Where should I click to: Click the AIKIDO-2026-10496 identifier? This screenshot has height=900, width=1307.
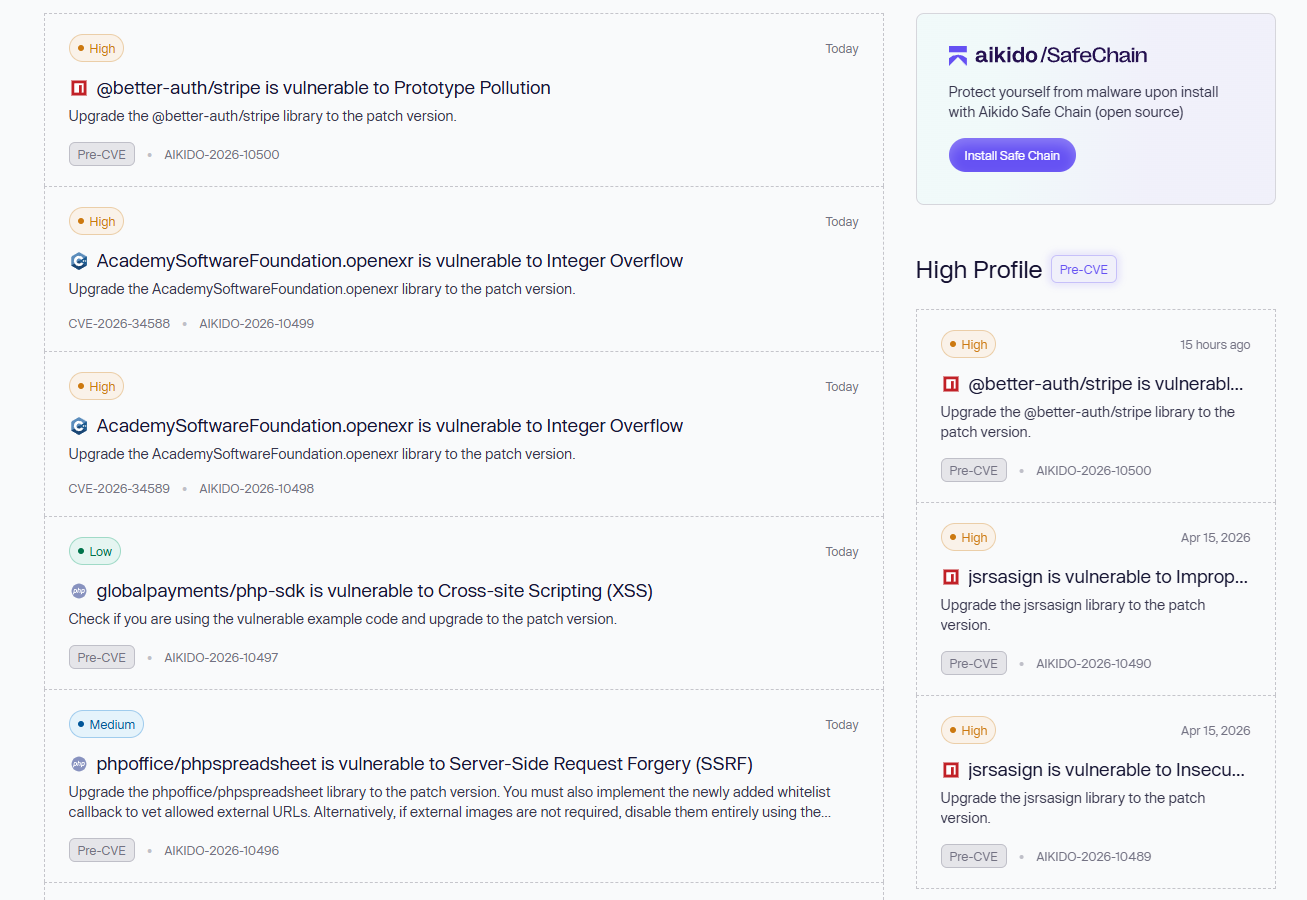[x=222, y=851]
